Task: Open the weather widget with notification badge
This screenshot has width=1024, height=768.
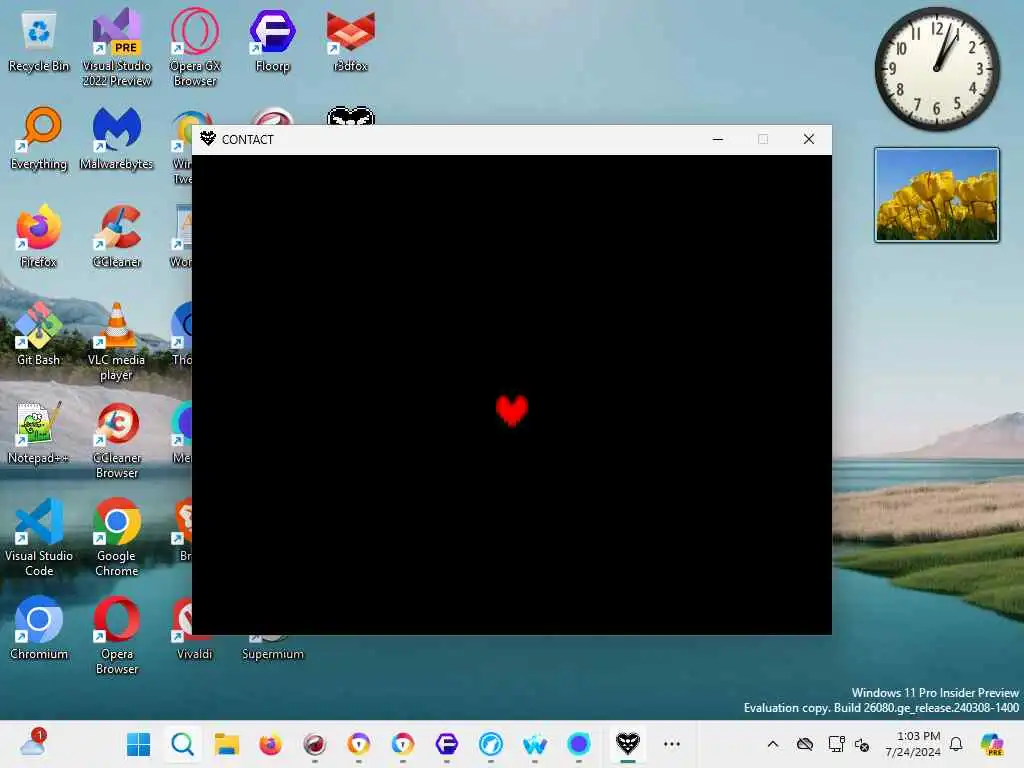Action: (32, 744)
